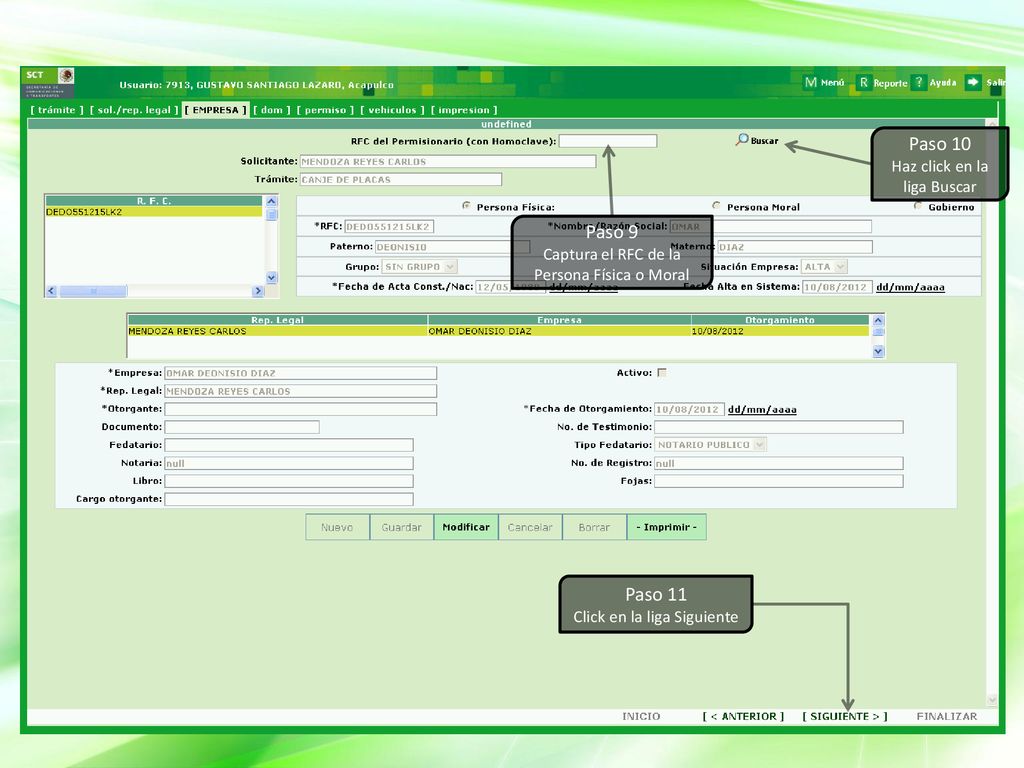The image size is (1024, 768).
Task: Click the R.F.C. list scroll down arrow
Action: 272,277
